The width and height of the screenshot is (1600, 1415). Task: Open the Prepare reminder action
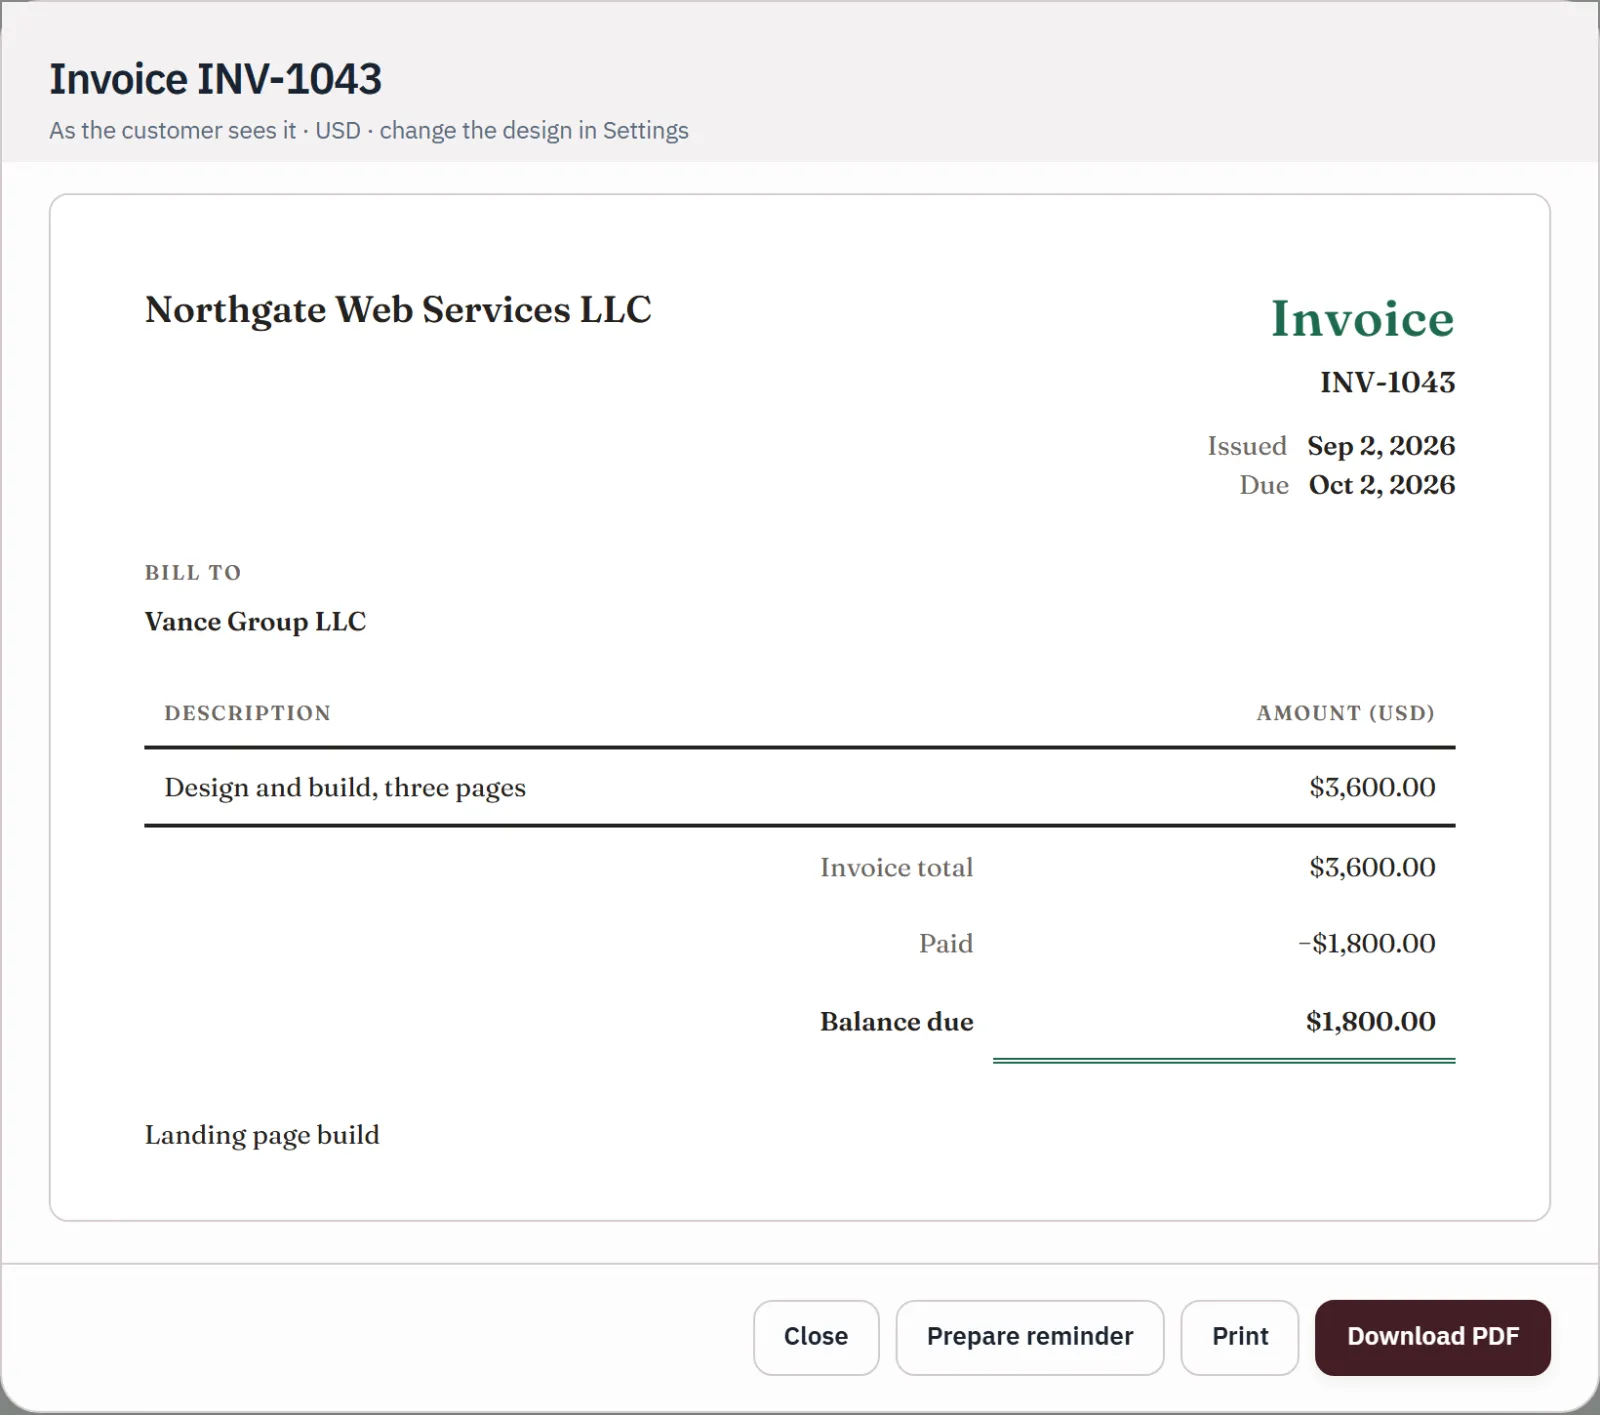[1030, 1337]
